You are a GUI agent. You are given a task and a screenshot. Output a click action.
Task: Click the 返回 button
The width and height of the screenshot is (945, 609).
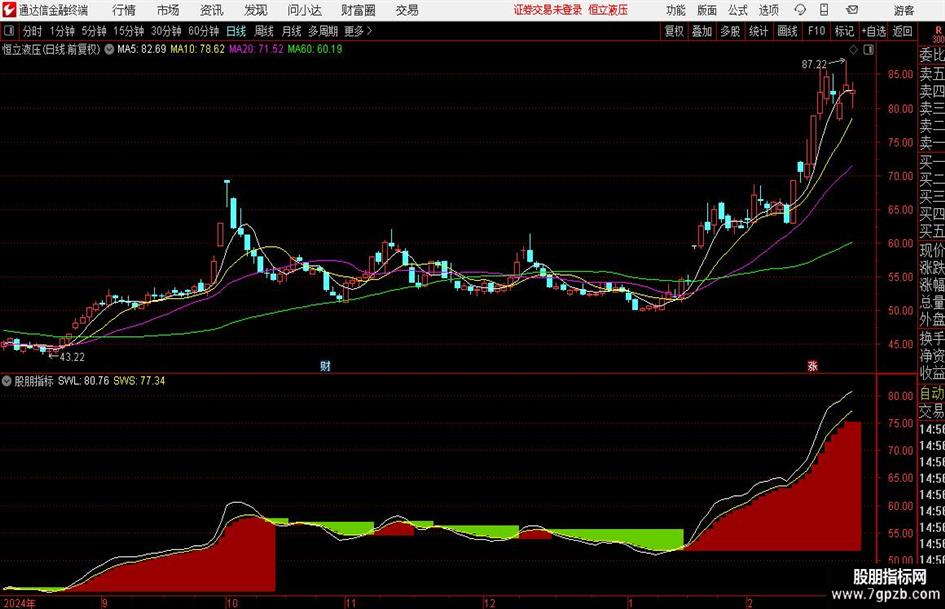[902, 31]
